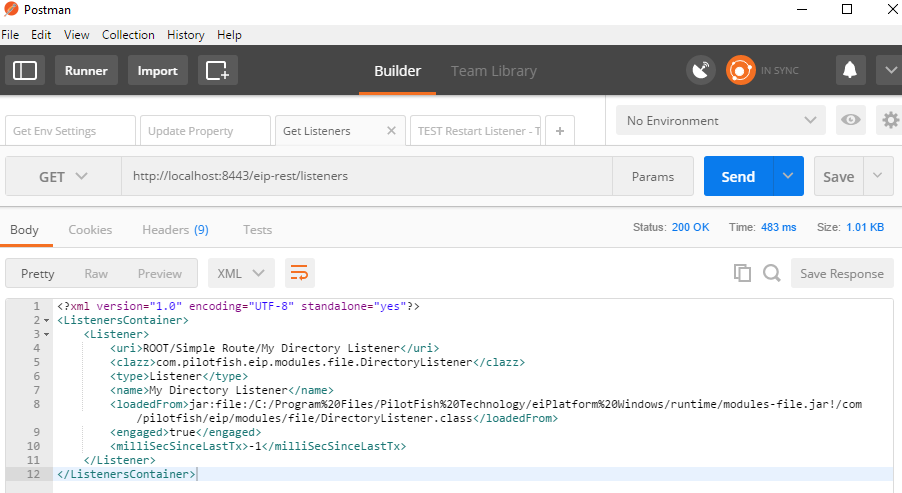
Task: Select the TEST Restart Listener tab
Action: (475, 131)
